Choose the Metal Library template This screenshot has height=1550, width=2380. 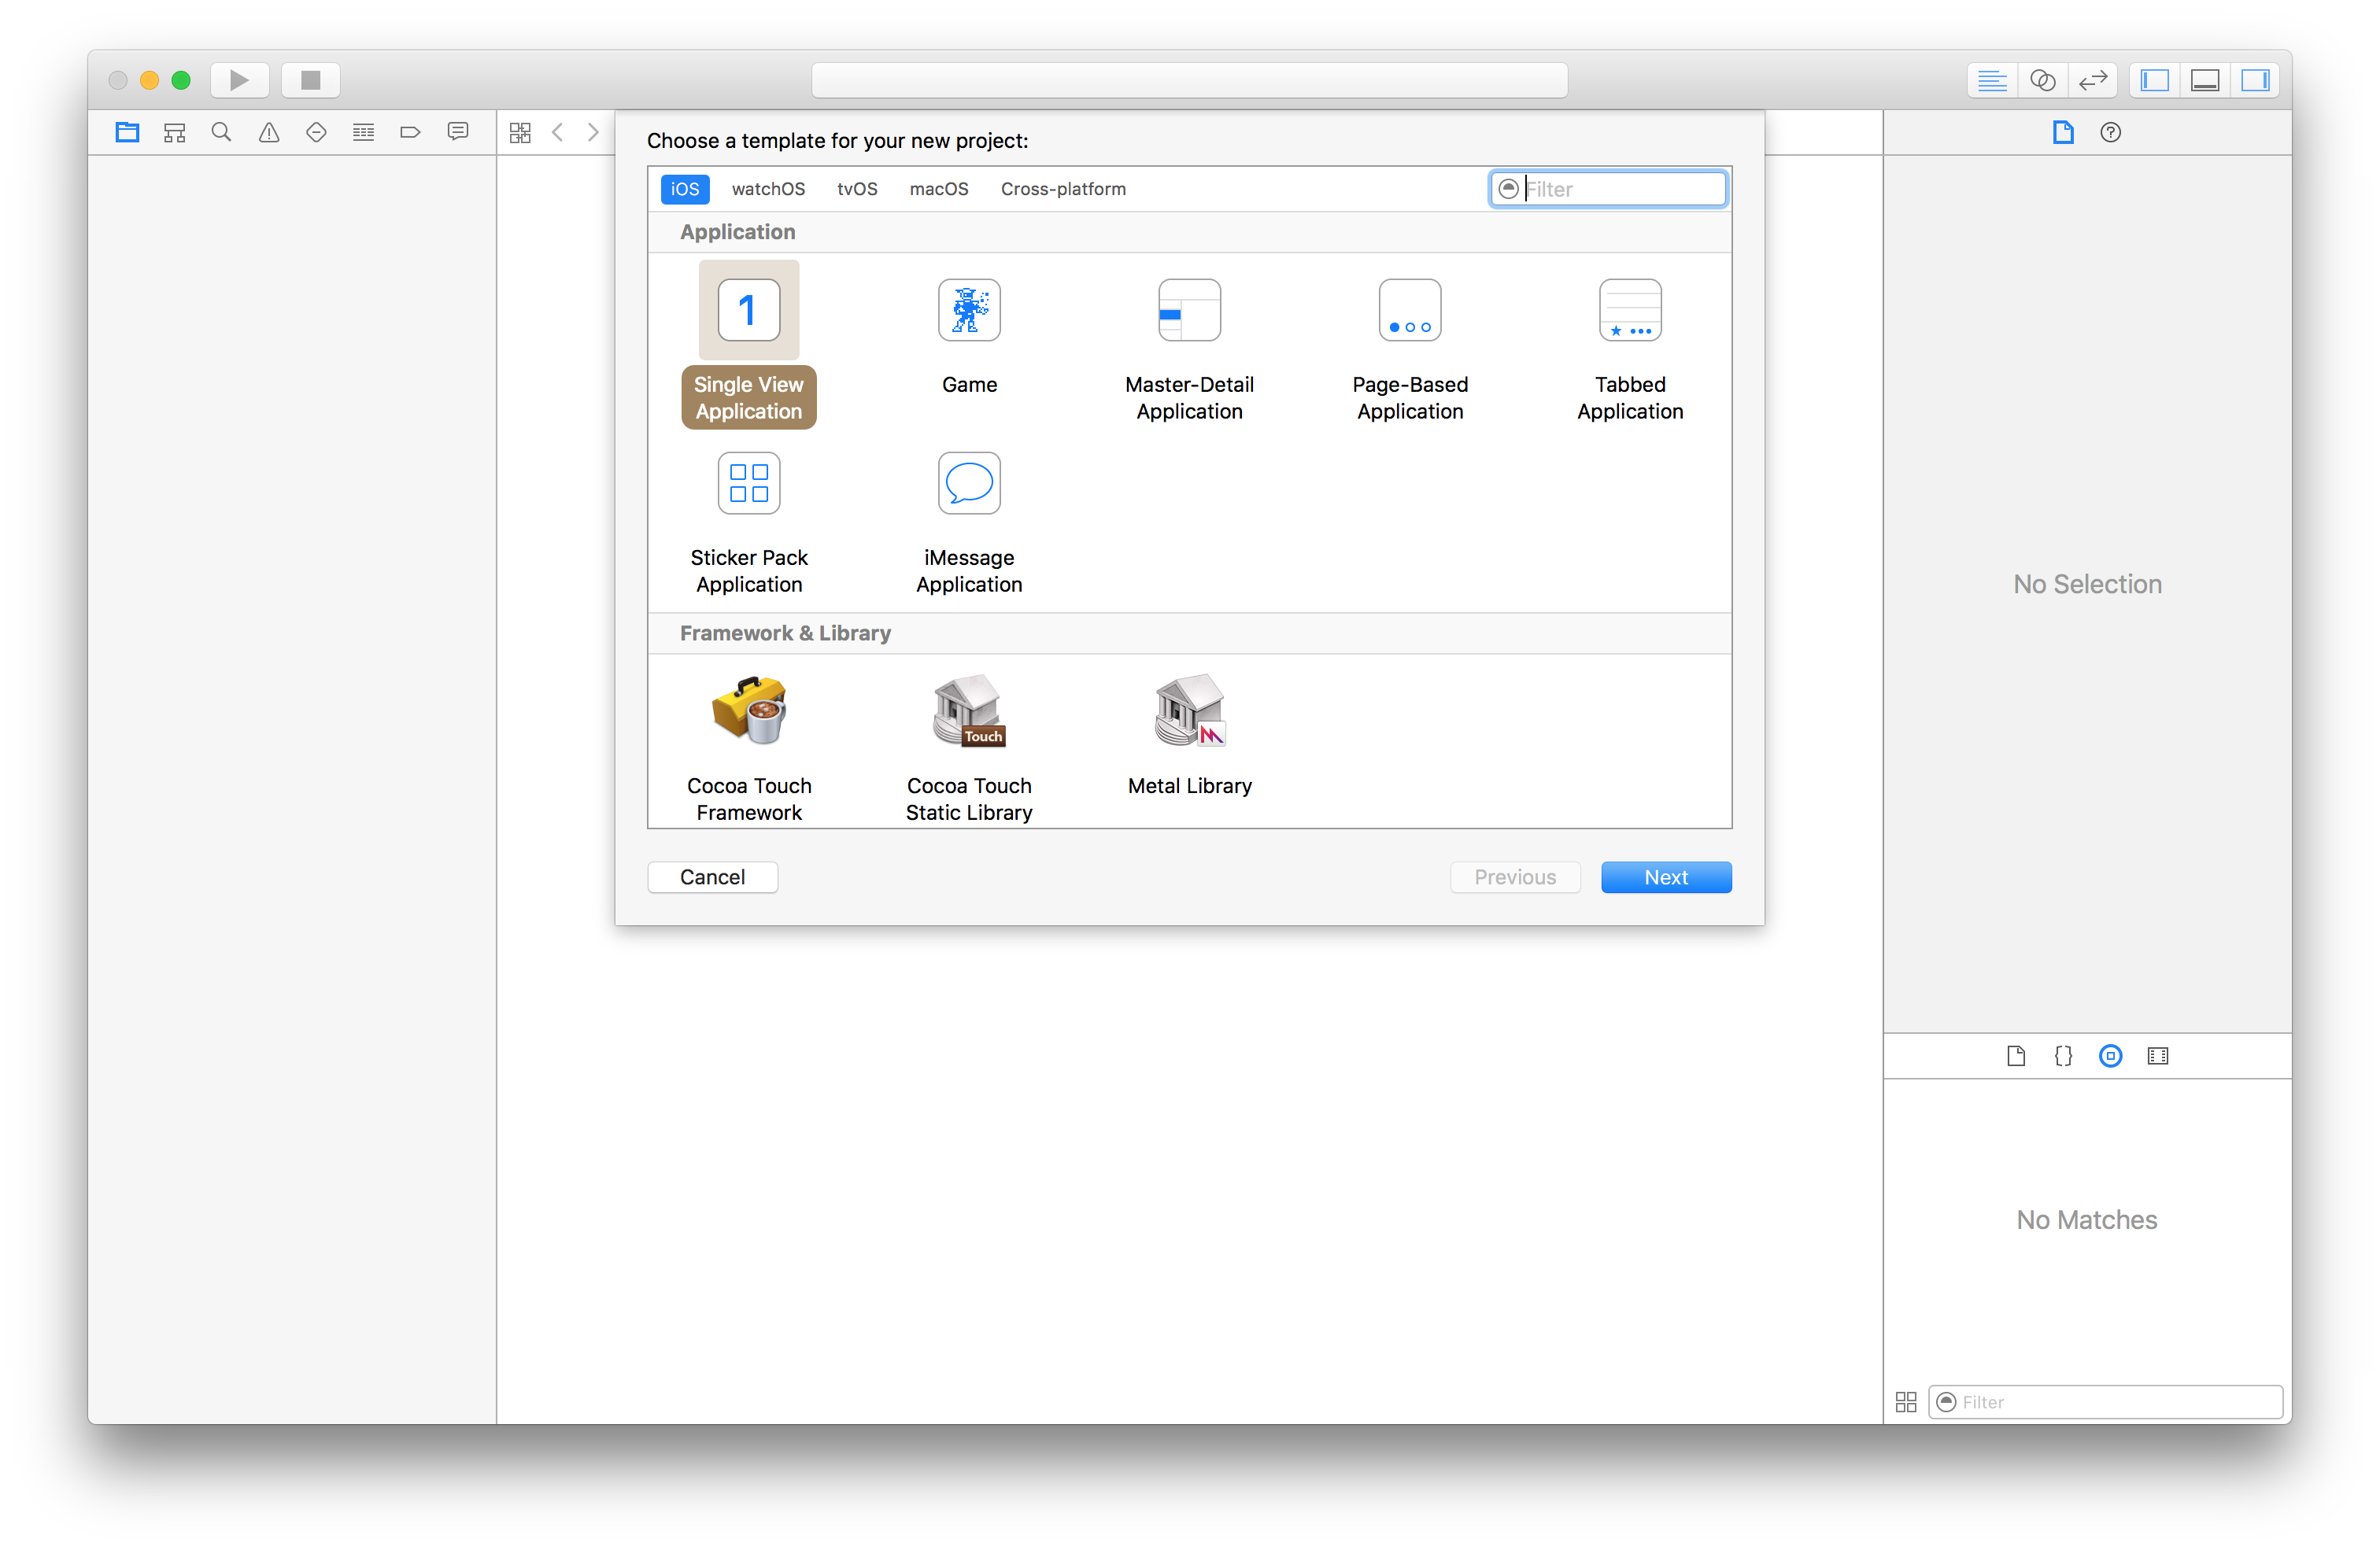tap(1189, 710)
